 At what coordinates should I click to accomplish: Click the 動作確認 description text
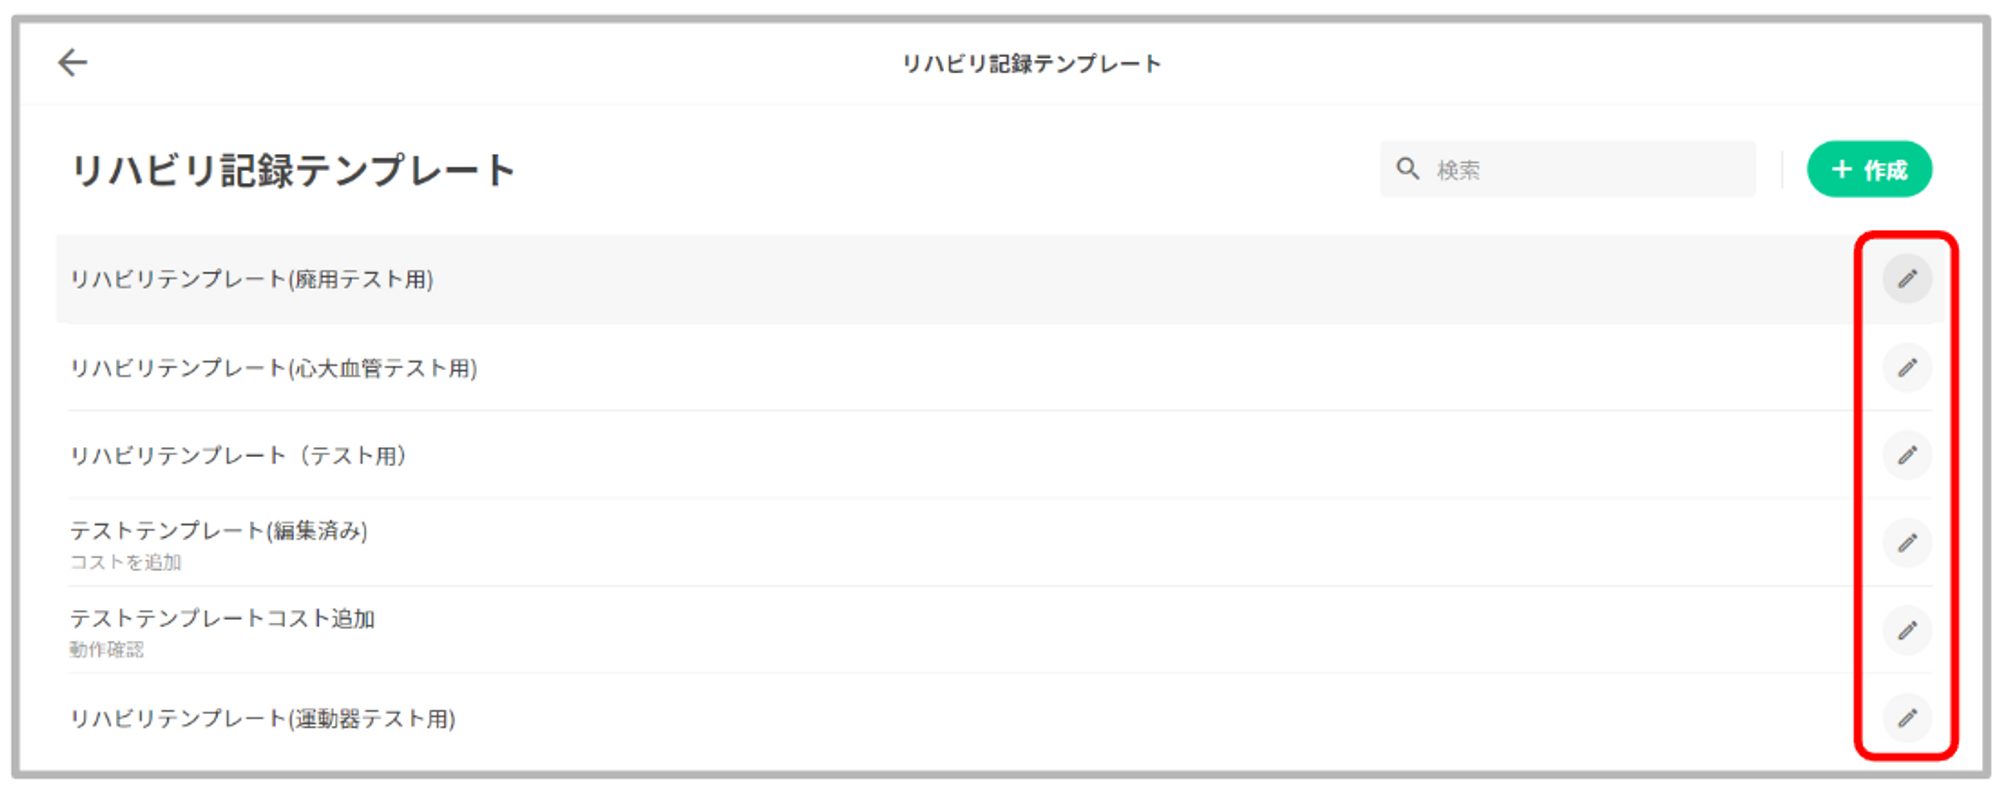coord(107,650)
